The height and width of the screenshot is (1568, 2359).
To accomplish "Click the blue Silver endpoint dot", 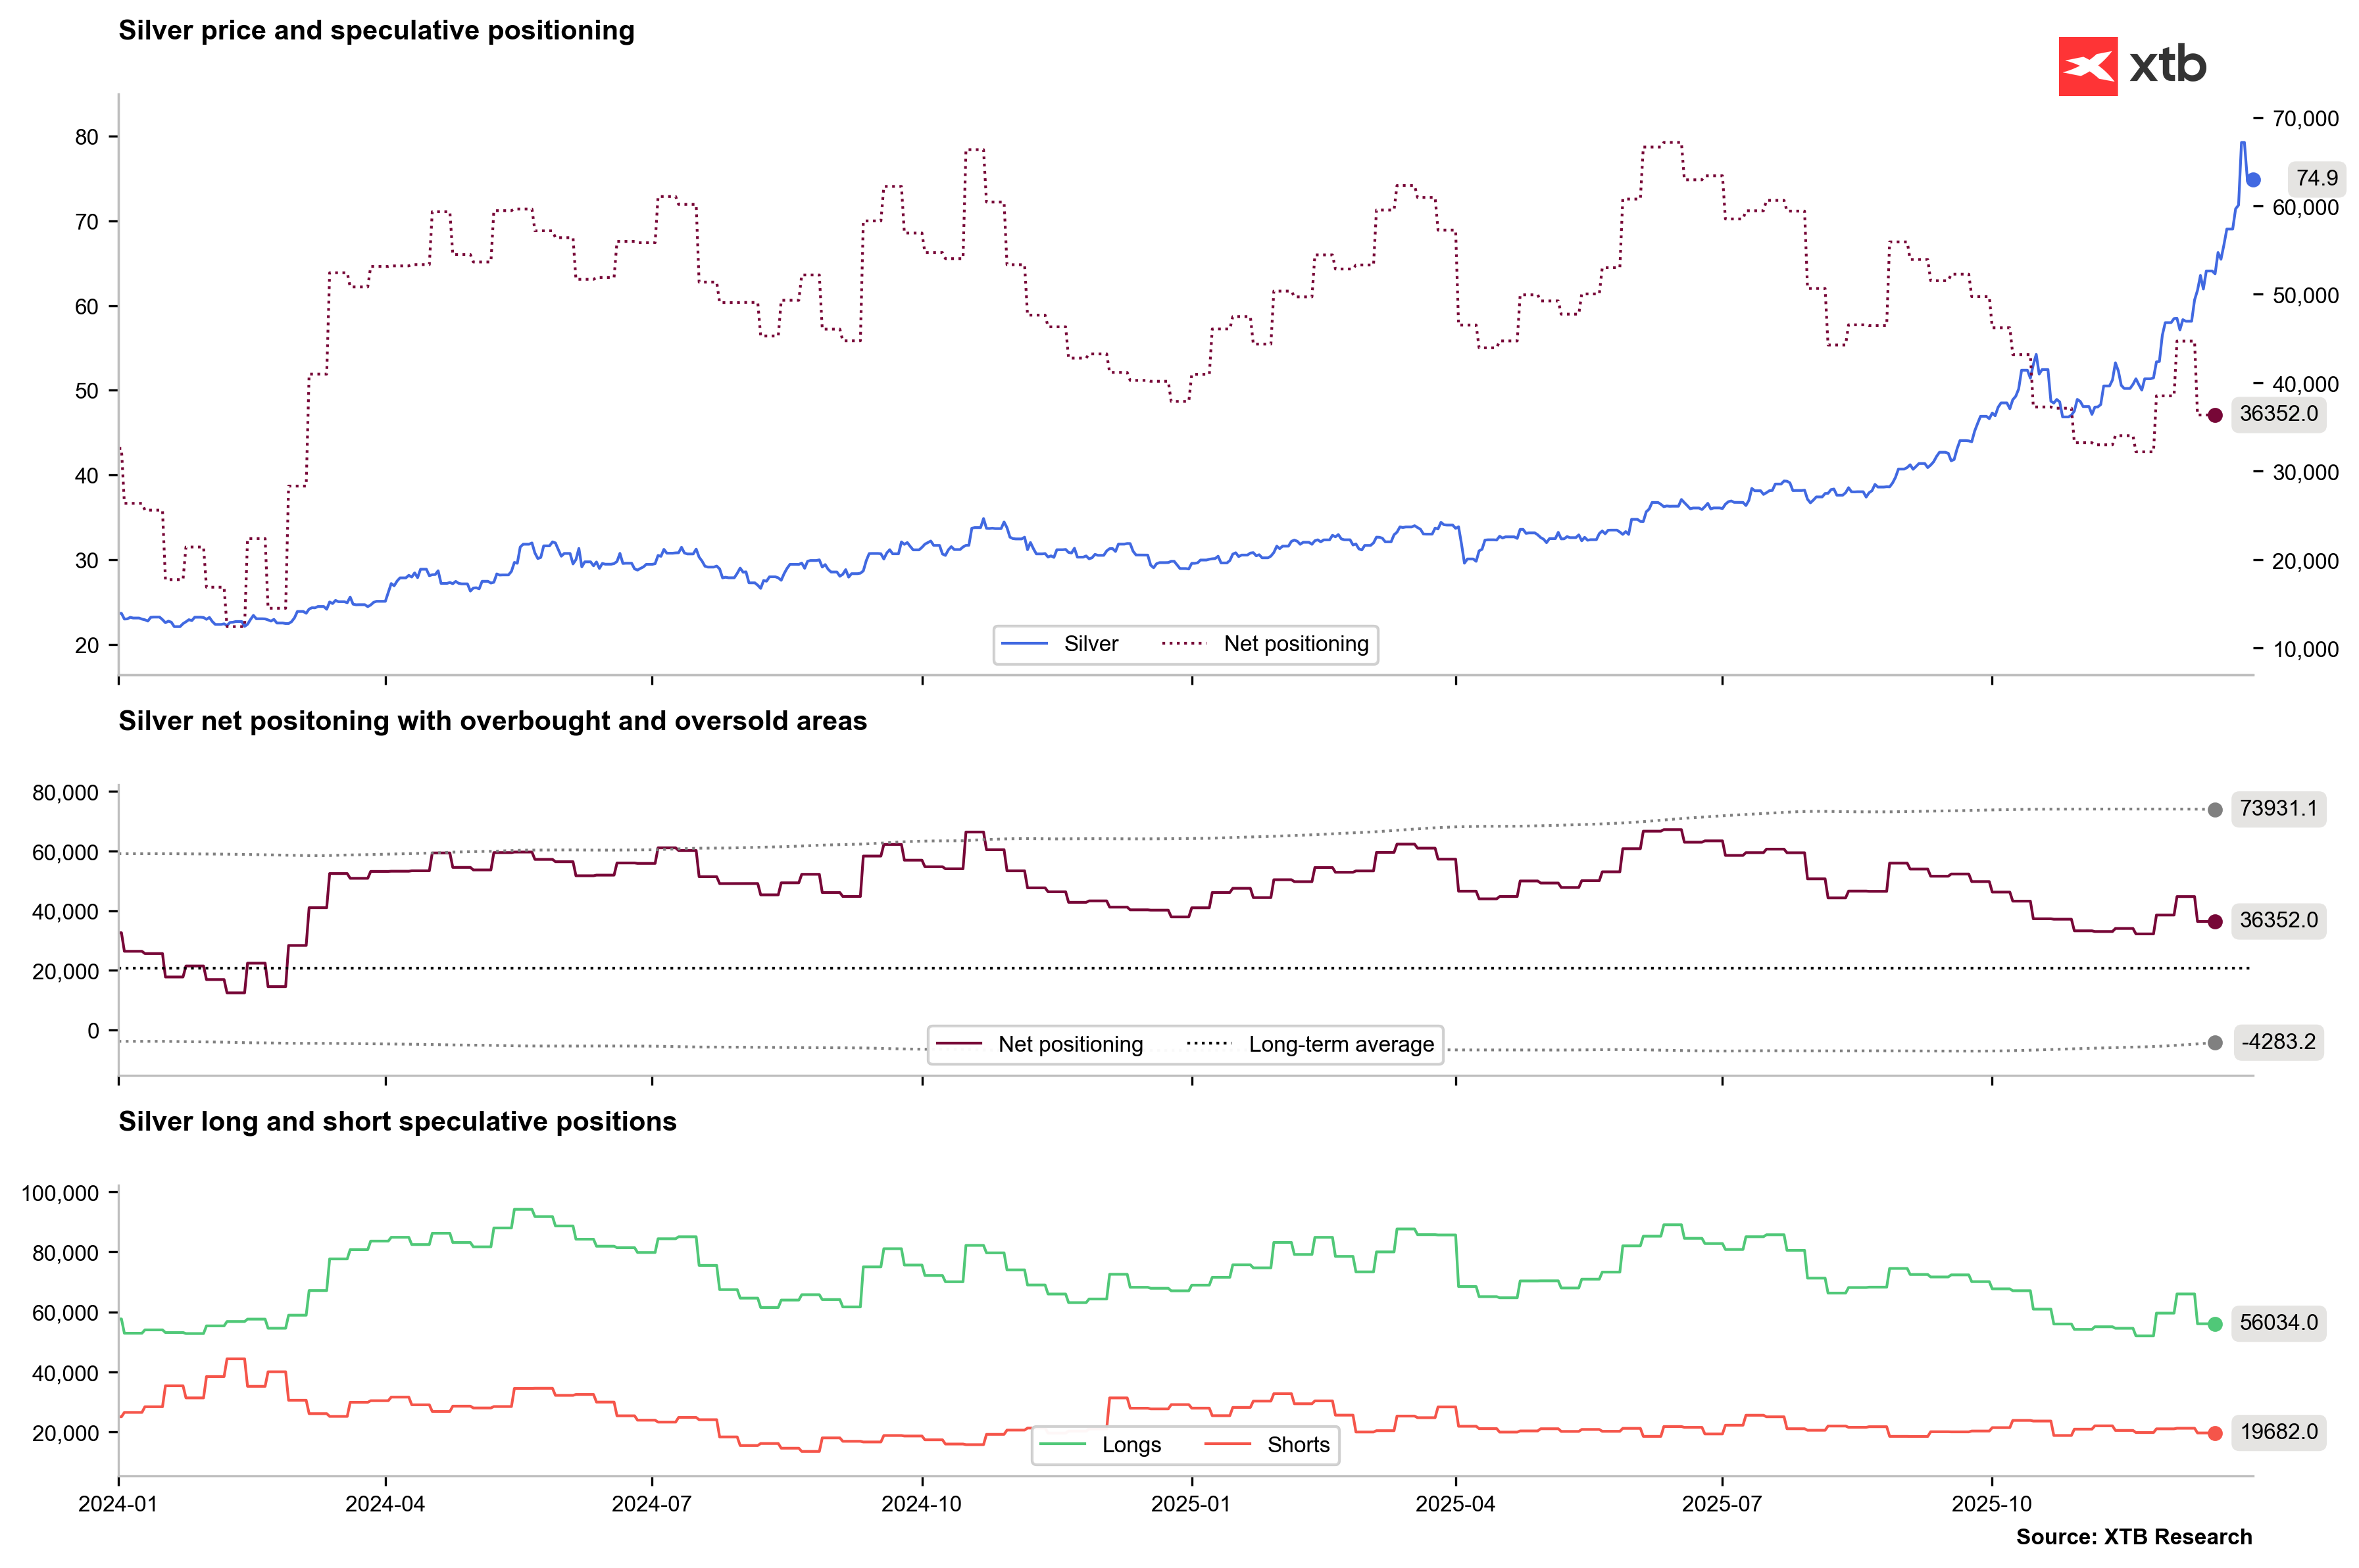I will 2252,180.
